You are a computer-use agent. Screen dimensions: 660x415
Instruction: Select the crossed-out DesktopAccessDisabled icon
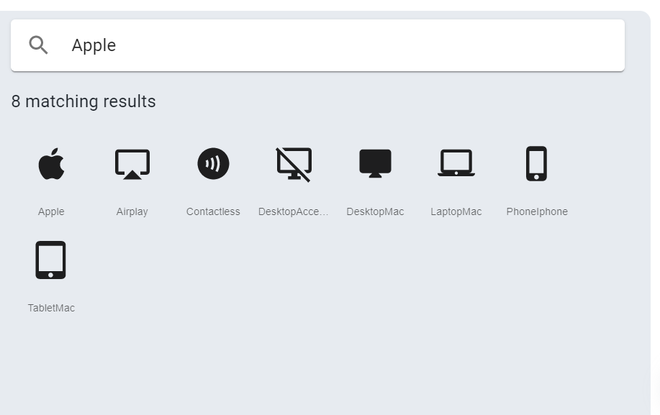click(294, 164)
